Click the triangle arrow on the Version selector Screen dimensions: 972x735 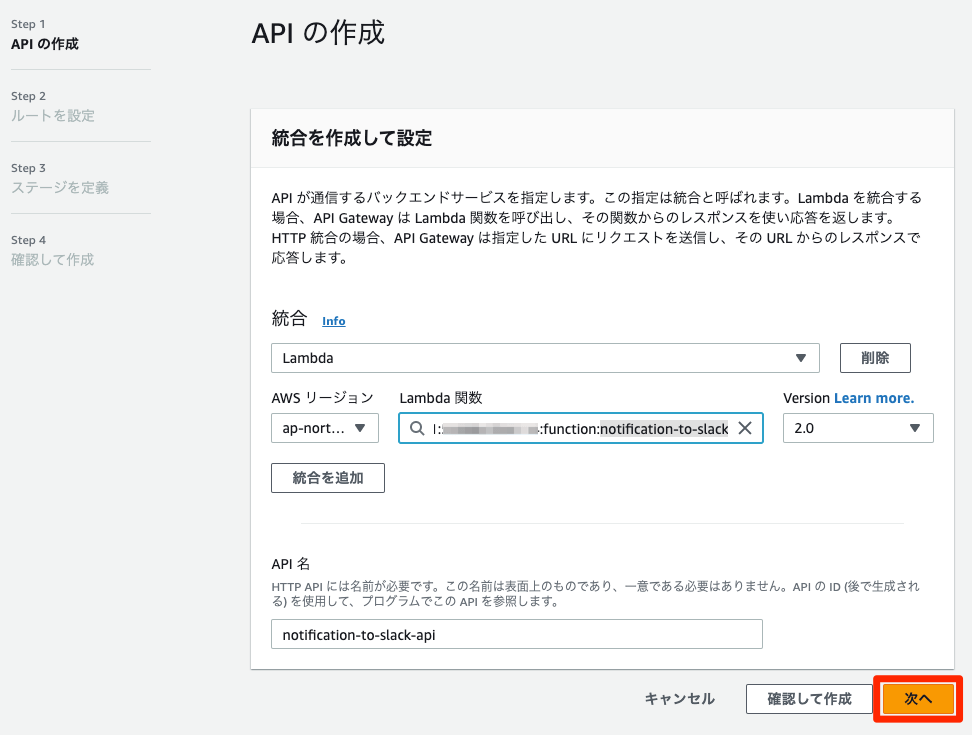click(x=914, y=428)
